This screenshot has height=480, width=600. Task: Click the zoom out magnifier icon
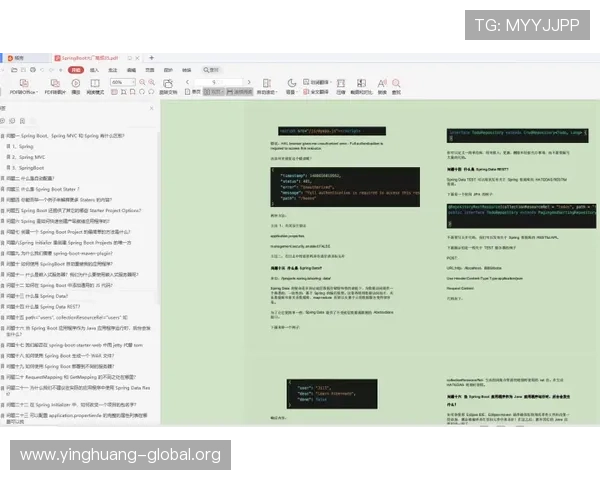142,82
